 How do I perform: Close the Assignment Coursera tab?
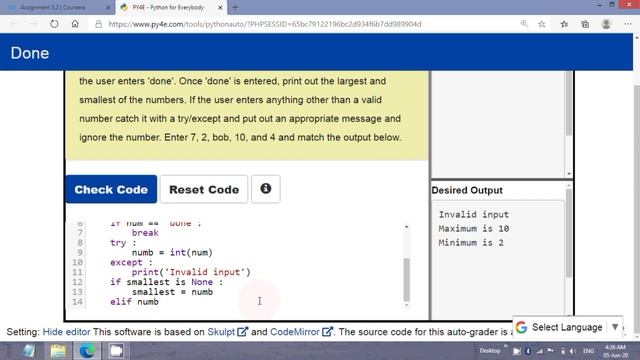coord(108,7)
